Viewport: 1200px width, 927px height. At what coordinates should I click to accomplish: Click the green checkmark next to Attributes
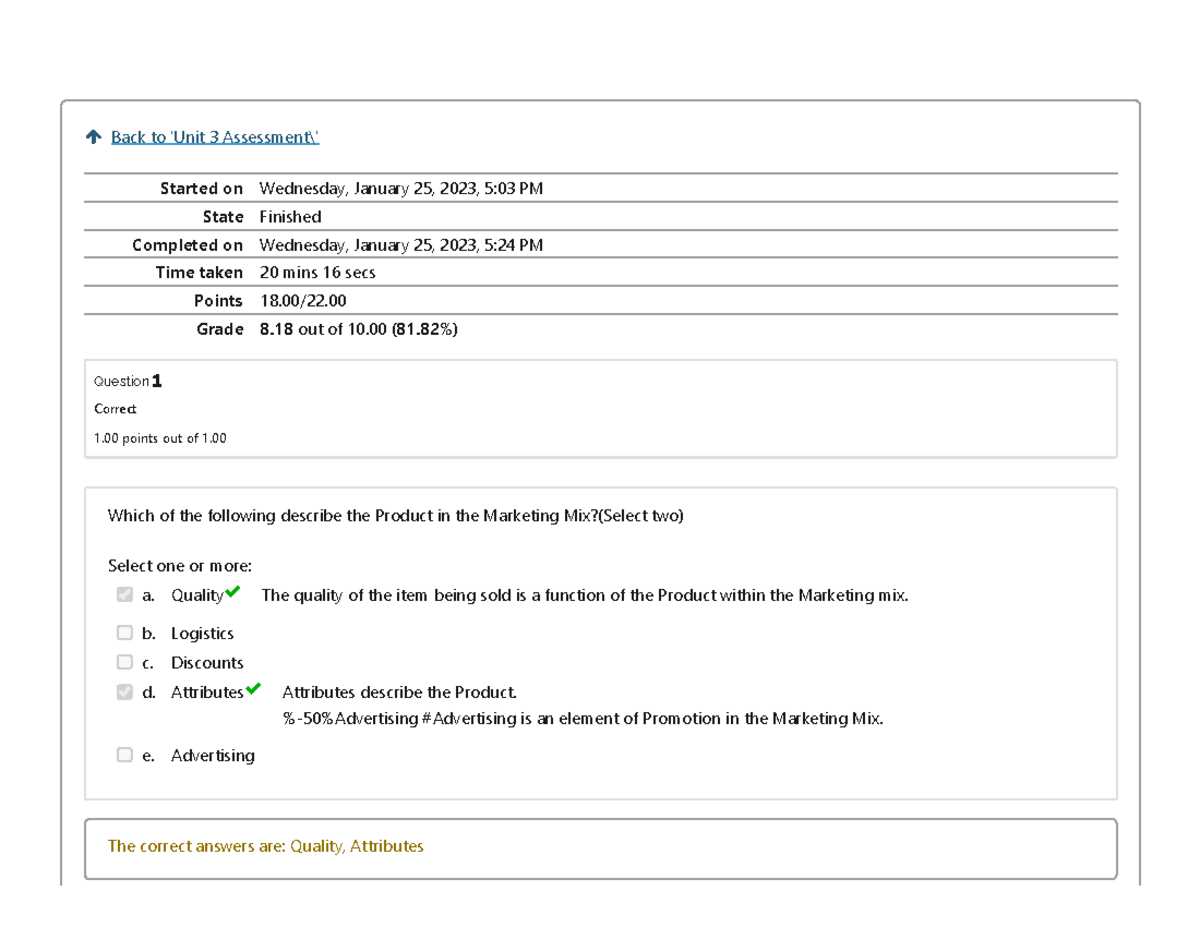tap(253, 689)
